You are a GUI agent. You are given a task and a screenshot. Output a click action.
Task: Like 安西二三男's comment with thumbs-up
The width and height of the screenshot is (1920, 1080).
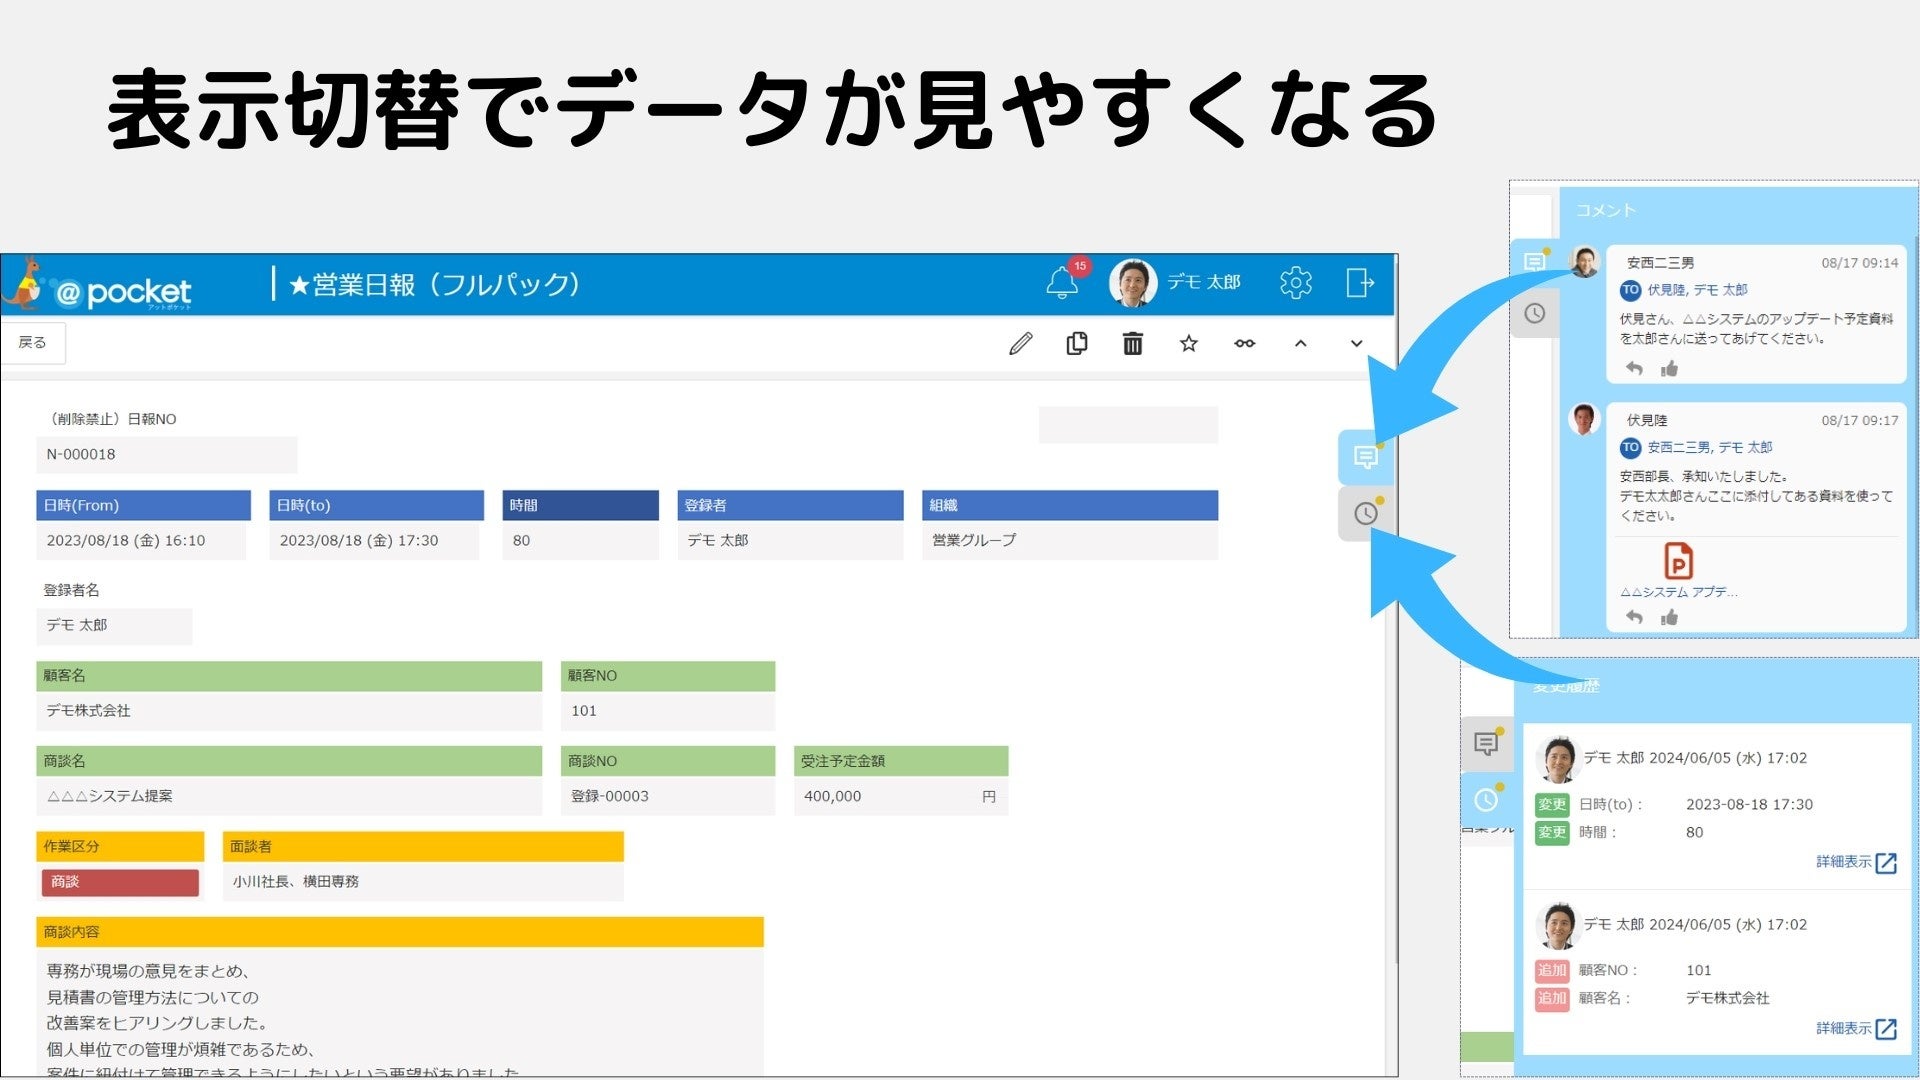pyautogui.click(x=1669, y=369)
